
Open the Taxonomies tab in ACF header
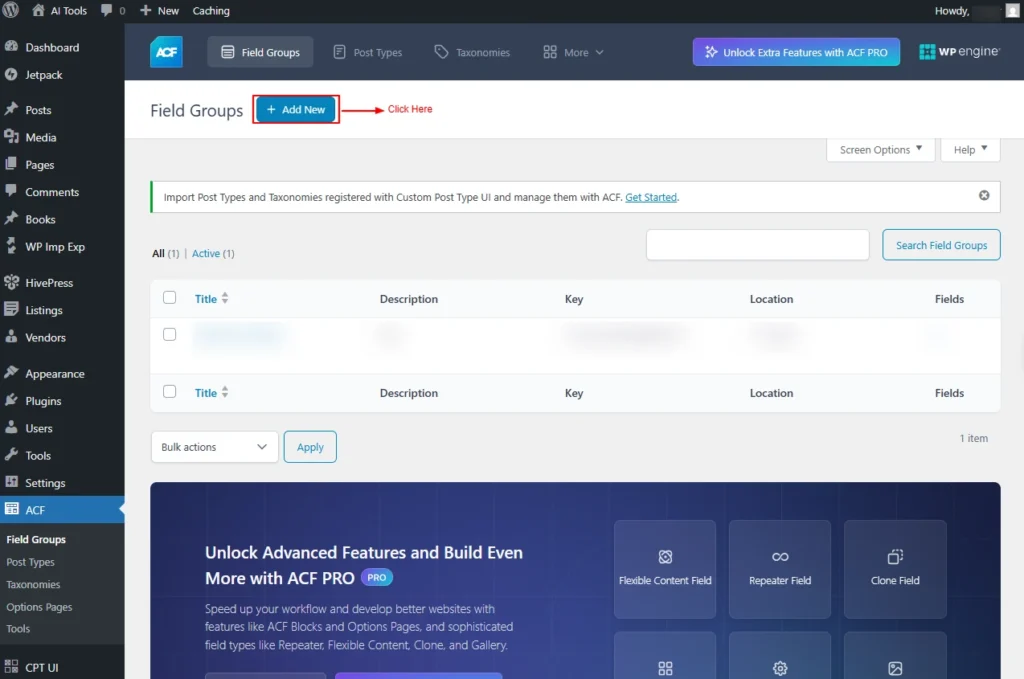472,52
